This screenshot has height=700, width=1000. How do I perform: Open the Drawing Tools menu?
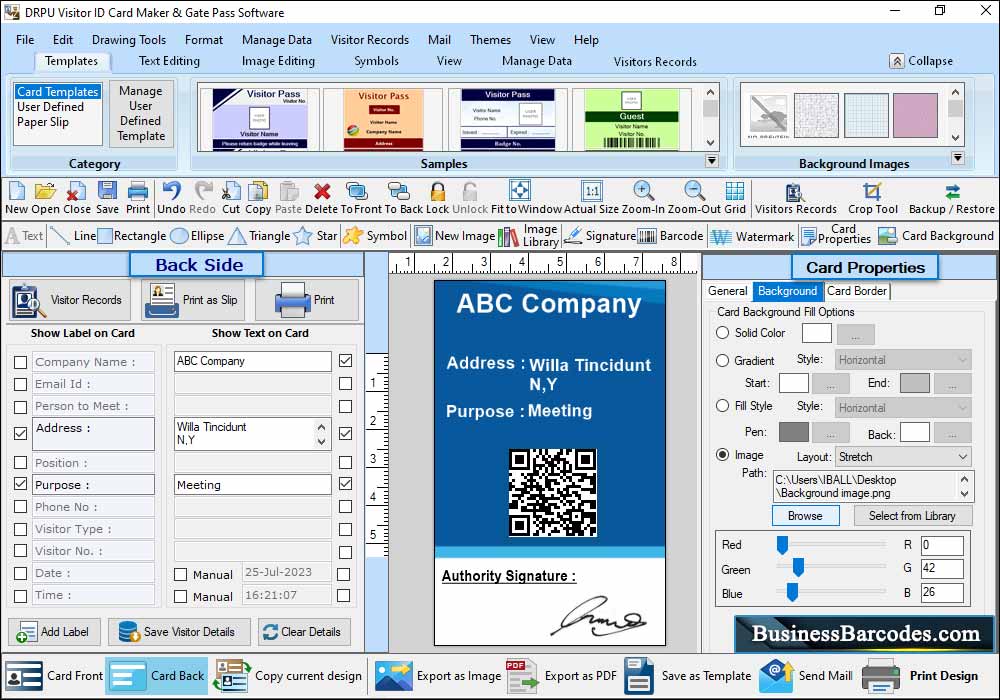(129, 40)
